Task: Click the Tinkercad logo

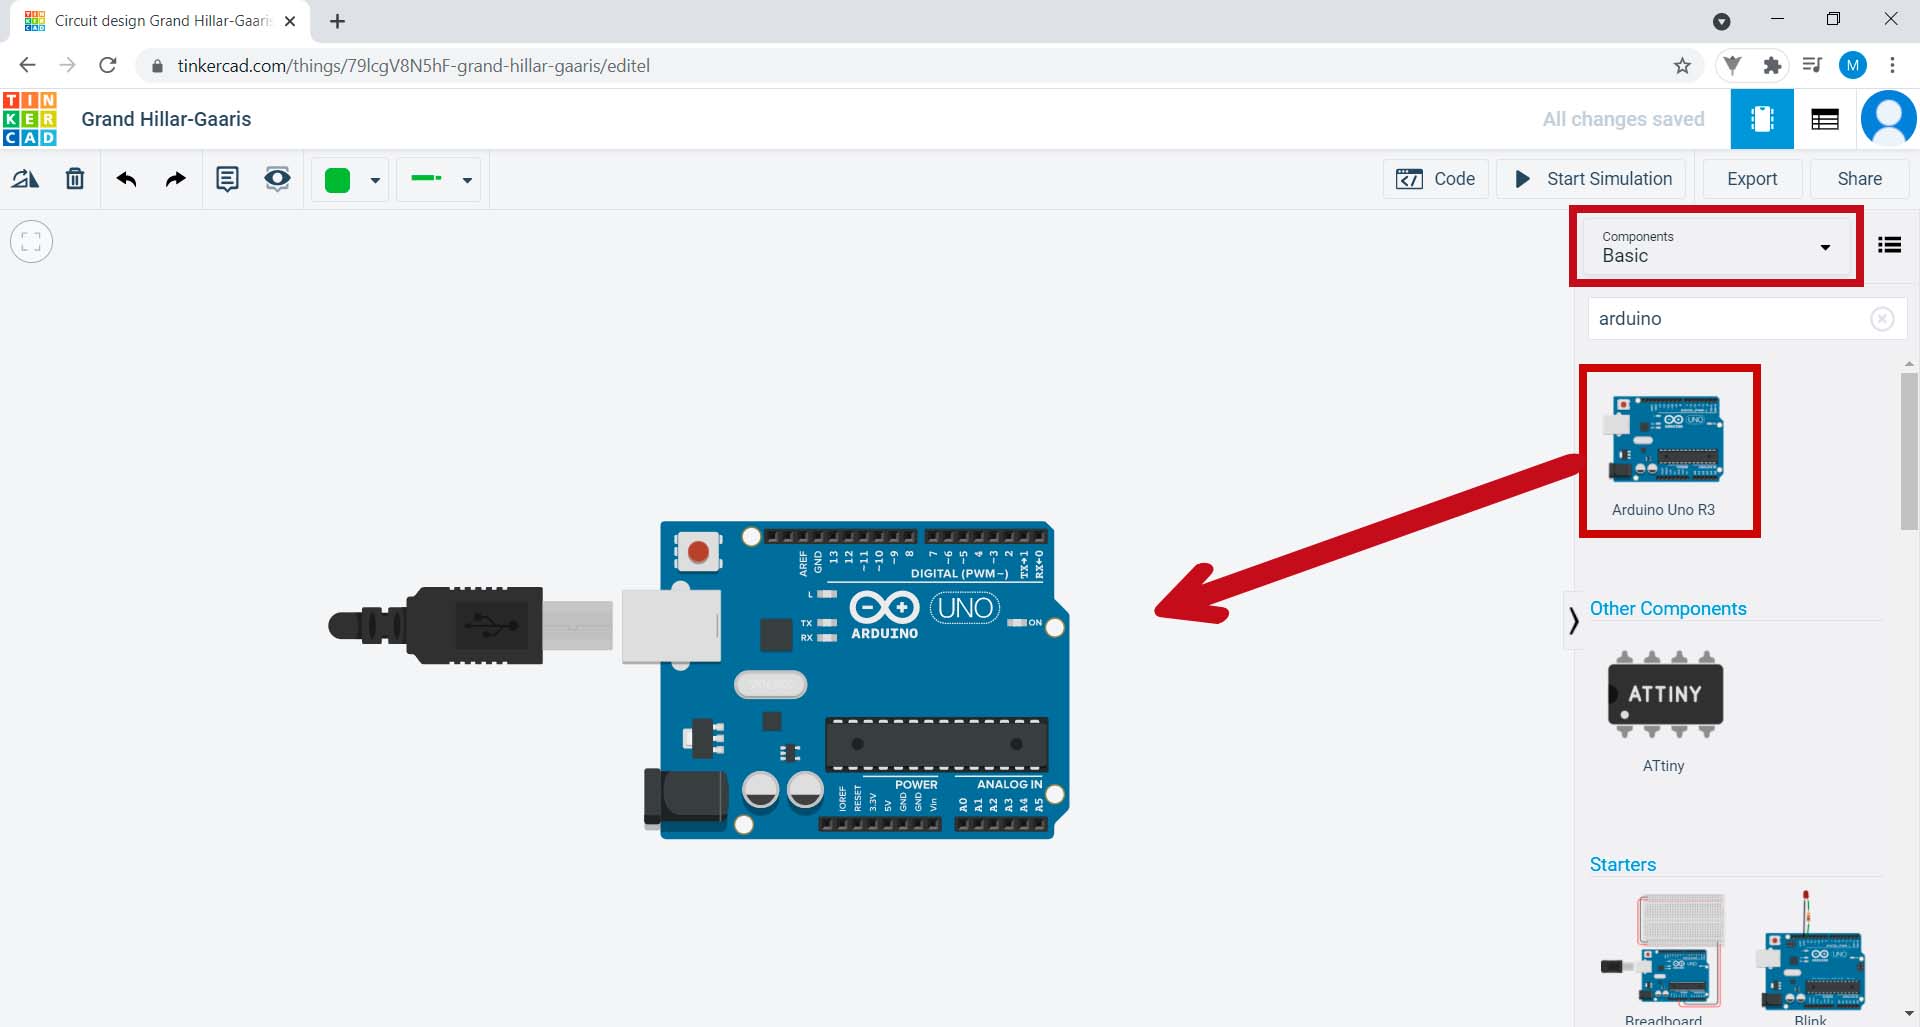Action: [30, 119]
